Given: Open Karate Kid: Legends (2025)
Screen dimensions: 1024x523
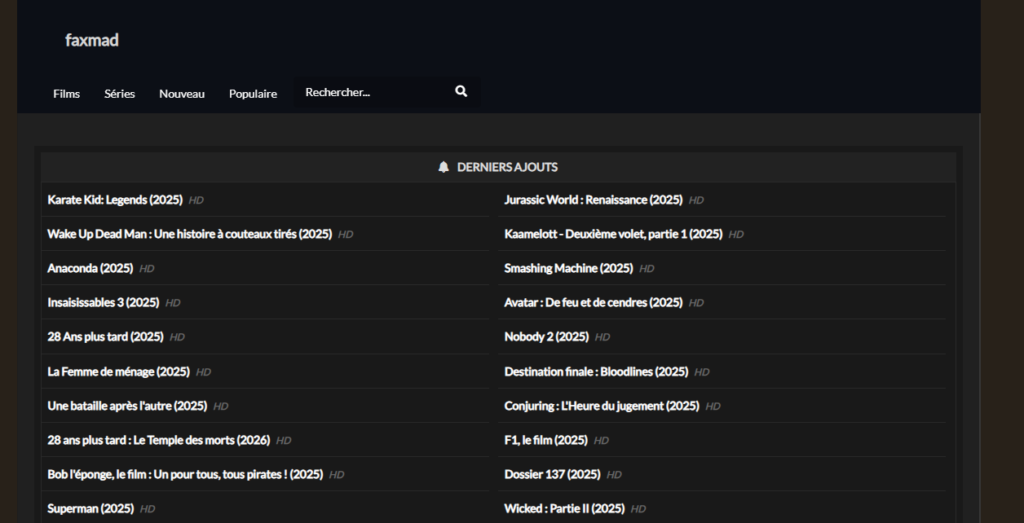Looking at the screenshot, I should pyautogui.click(x=115, y=200).
